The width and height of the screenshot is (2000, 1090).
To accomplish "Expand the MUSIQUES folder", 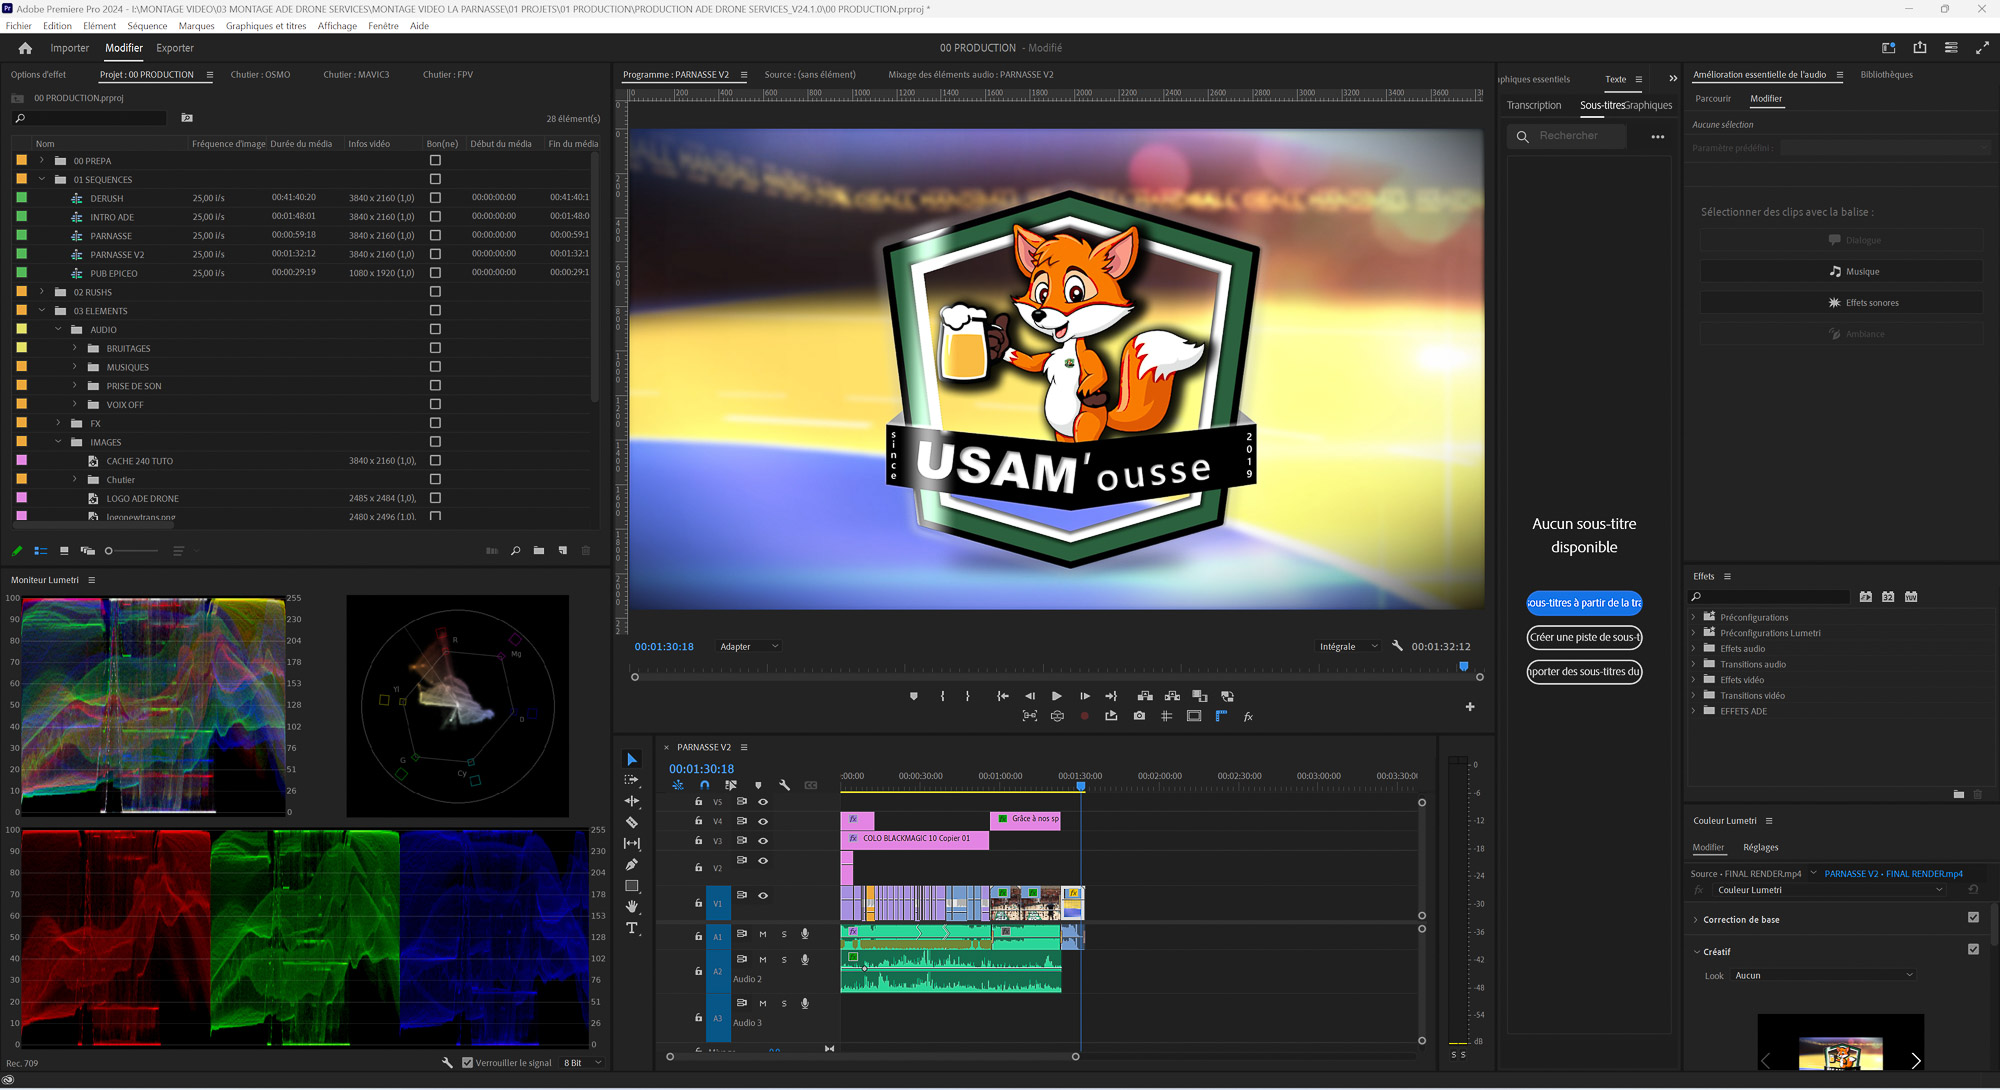I will [x=75, y=367].
